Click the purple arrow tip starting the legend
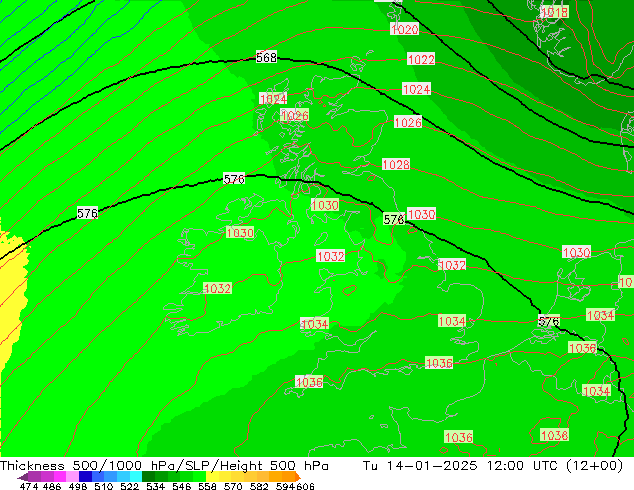This screenshot has width=634, height=490. pos(22,477)
